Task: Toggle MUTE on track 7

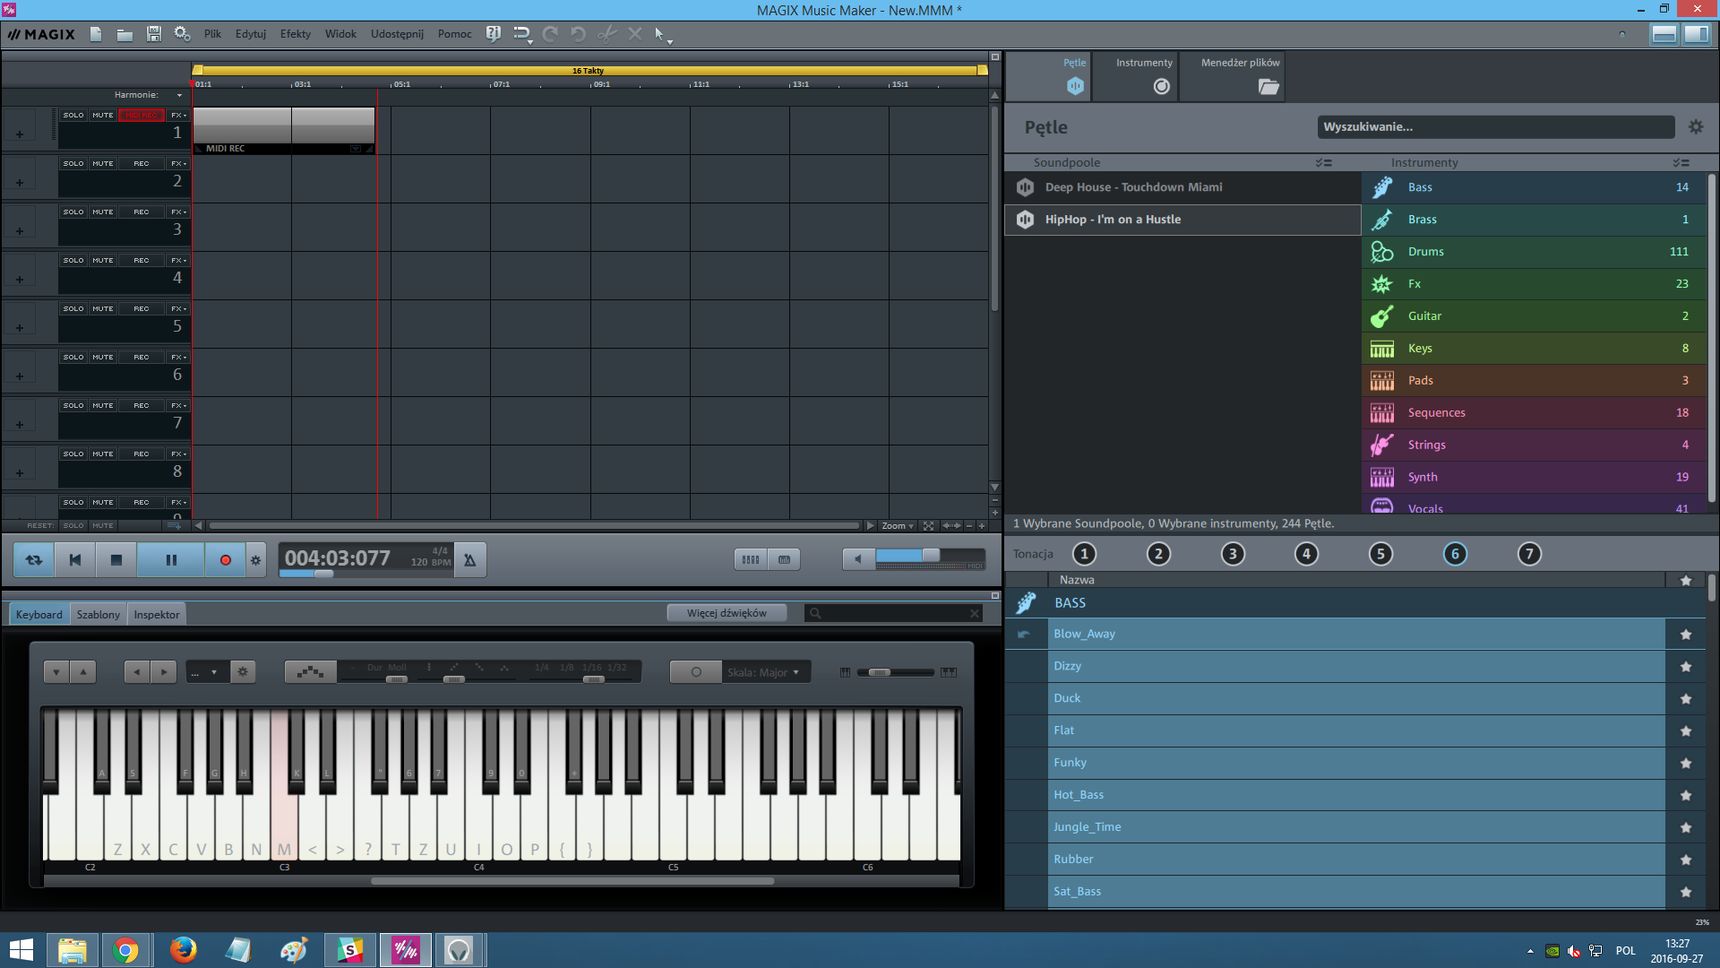Action: pos(103,405)
